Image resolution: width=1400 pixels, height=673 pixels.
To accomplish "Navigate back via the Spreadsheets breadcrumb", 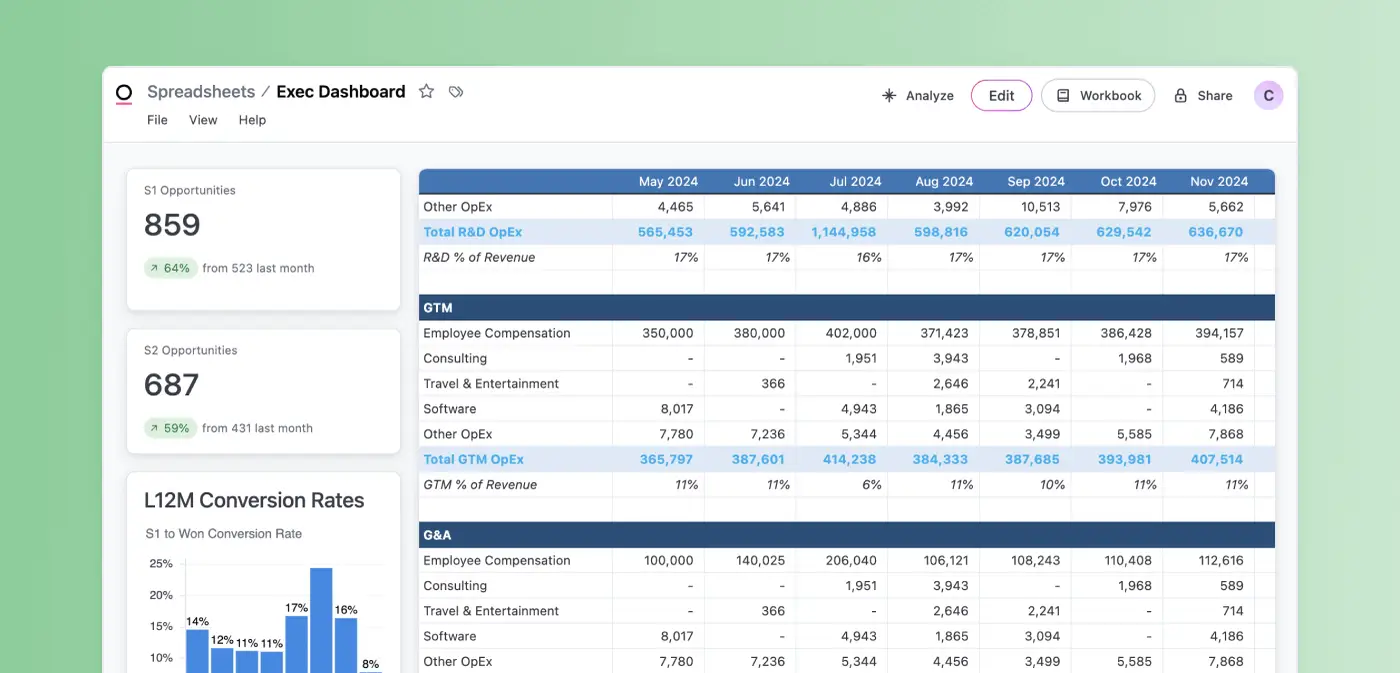I will click(201, 91).
